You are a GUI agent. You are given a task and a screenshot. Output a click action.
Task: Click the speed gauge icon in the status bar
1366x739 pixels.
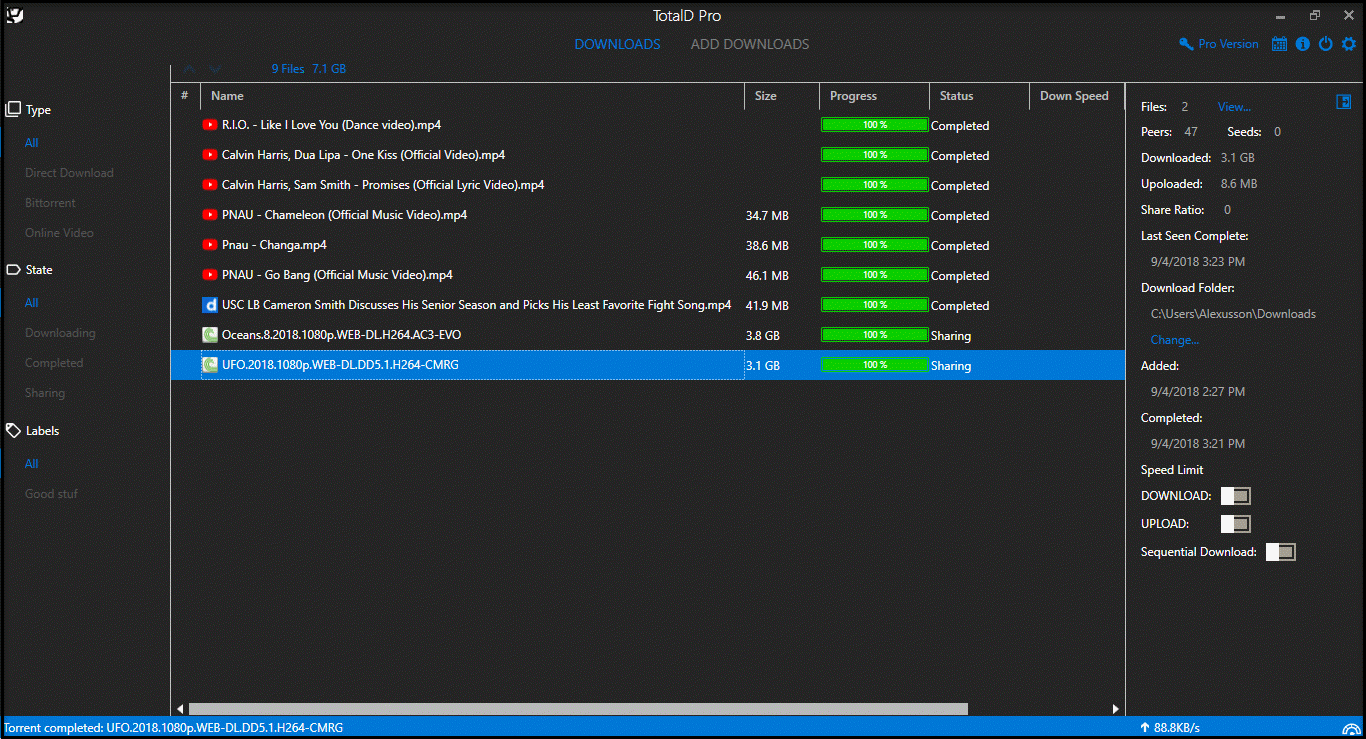pos(1351,729)
